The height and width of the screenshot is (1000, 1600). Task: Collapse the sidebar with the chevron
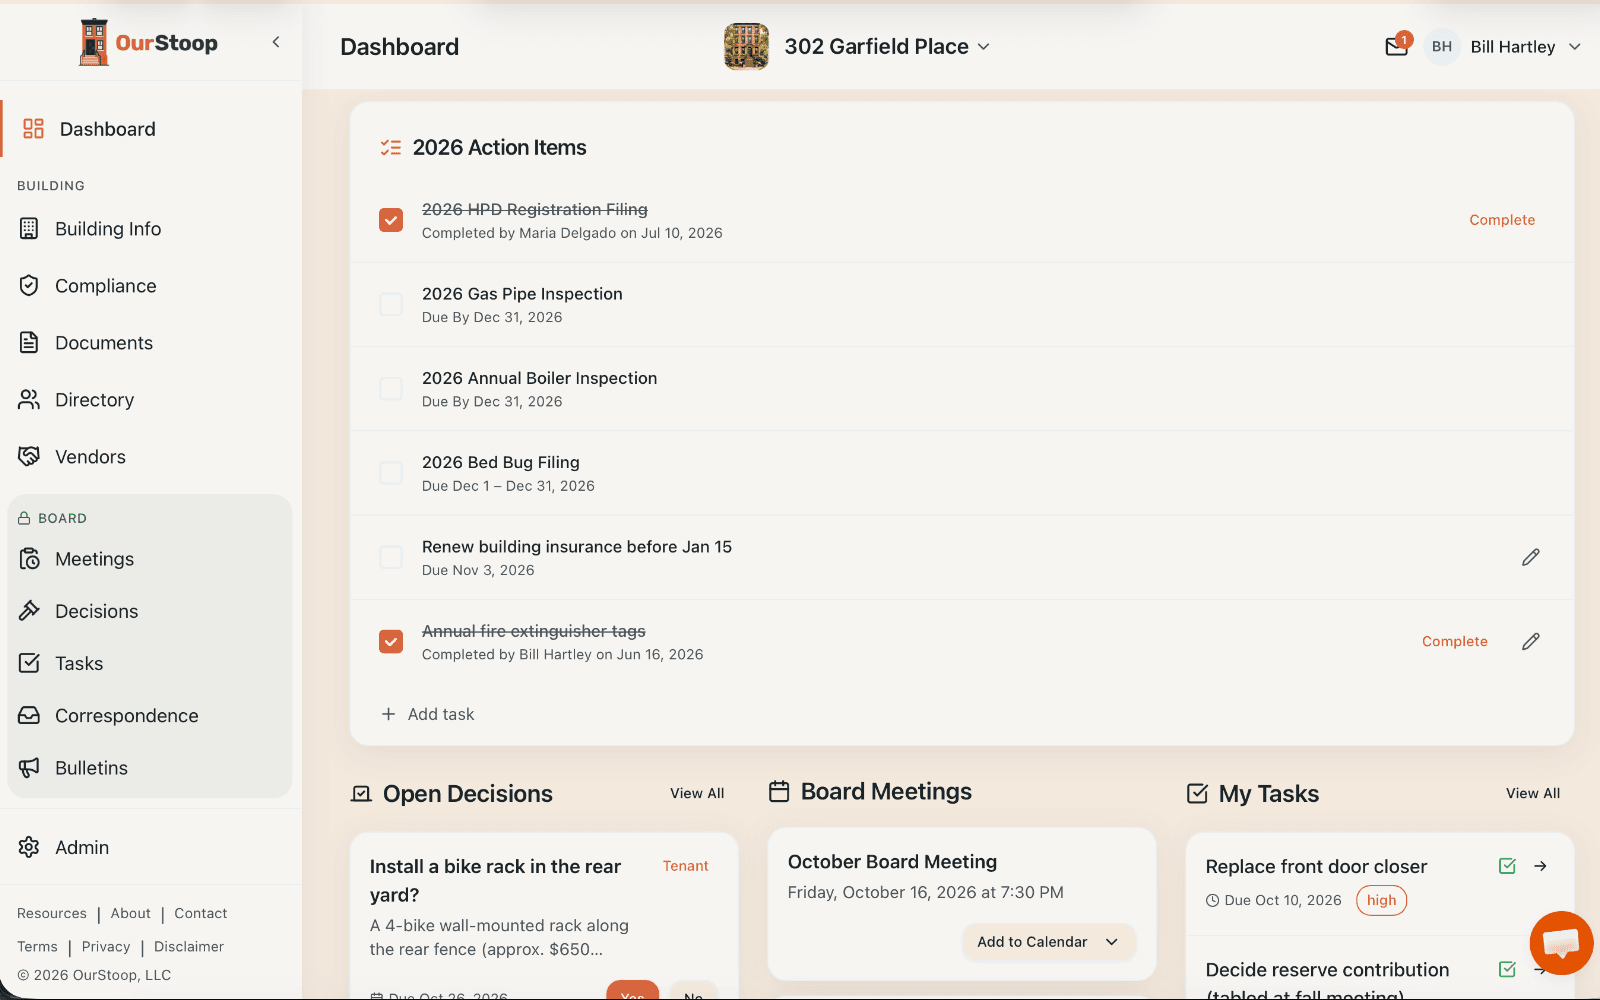coord(276,42)
